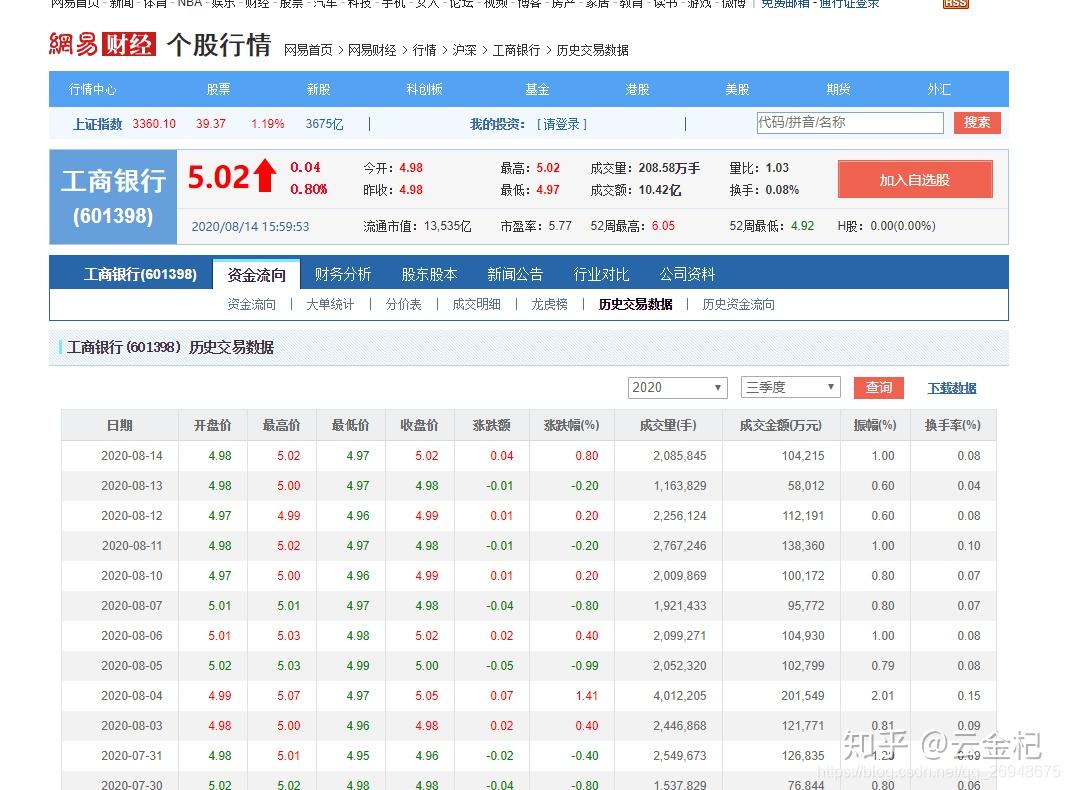
Task: Click the 查询 query button
Action: [x=878, y=387]
